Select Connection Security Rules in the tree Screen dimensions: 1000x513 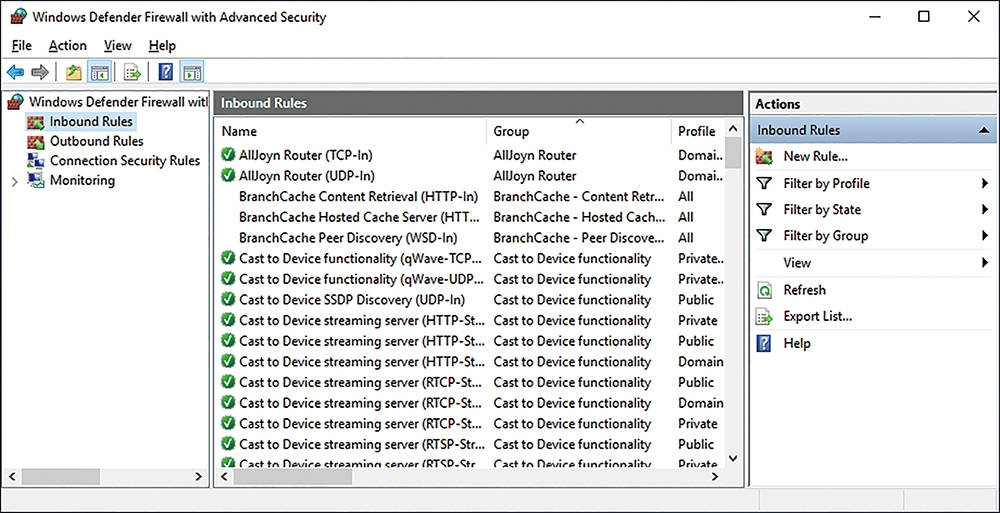pos(125,161)
